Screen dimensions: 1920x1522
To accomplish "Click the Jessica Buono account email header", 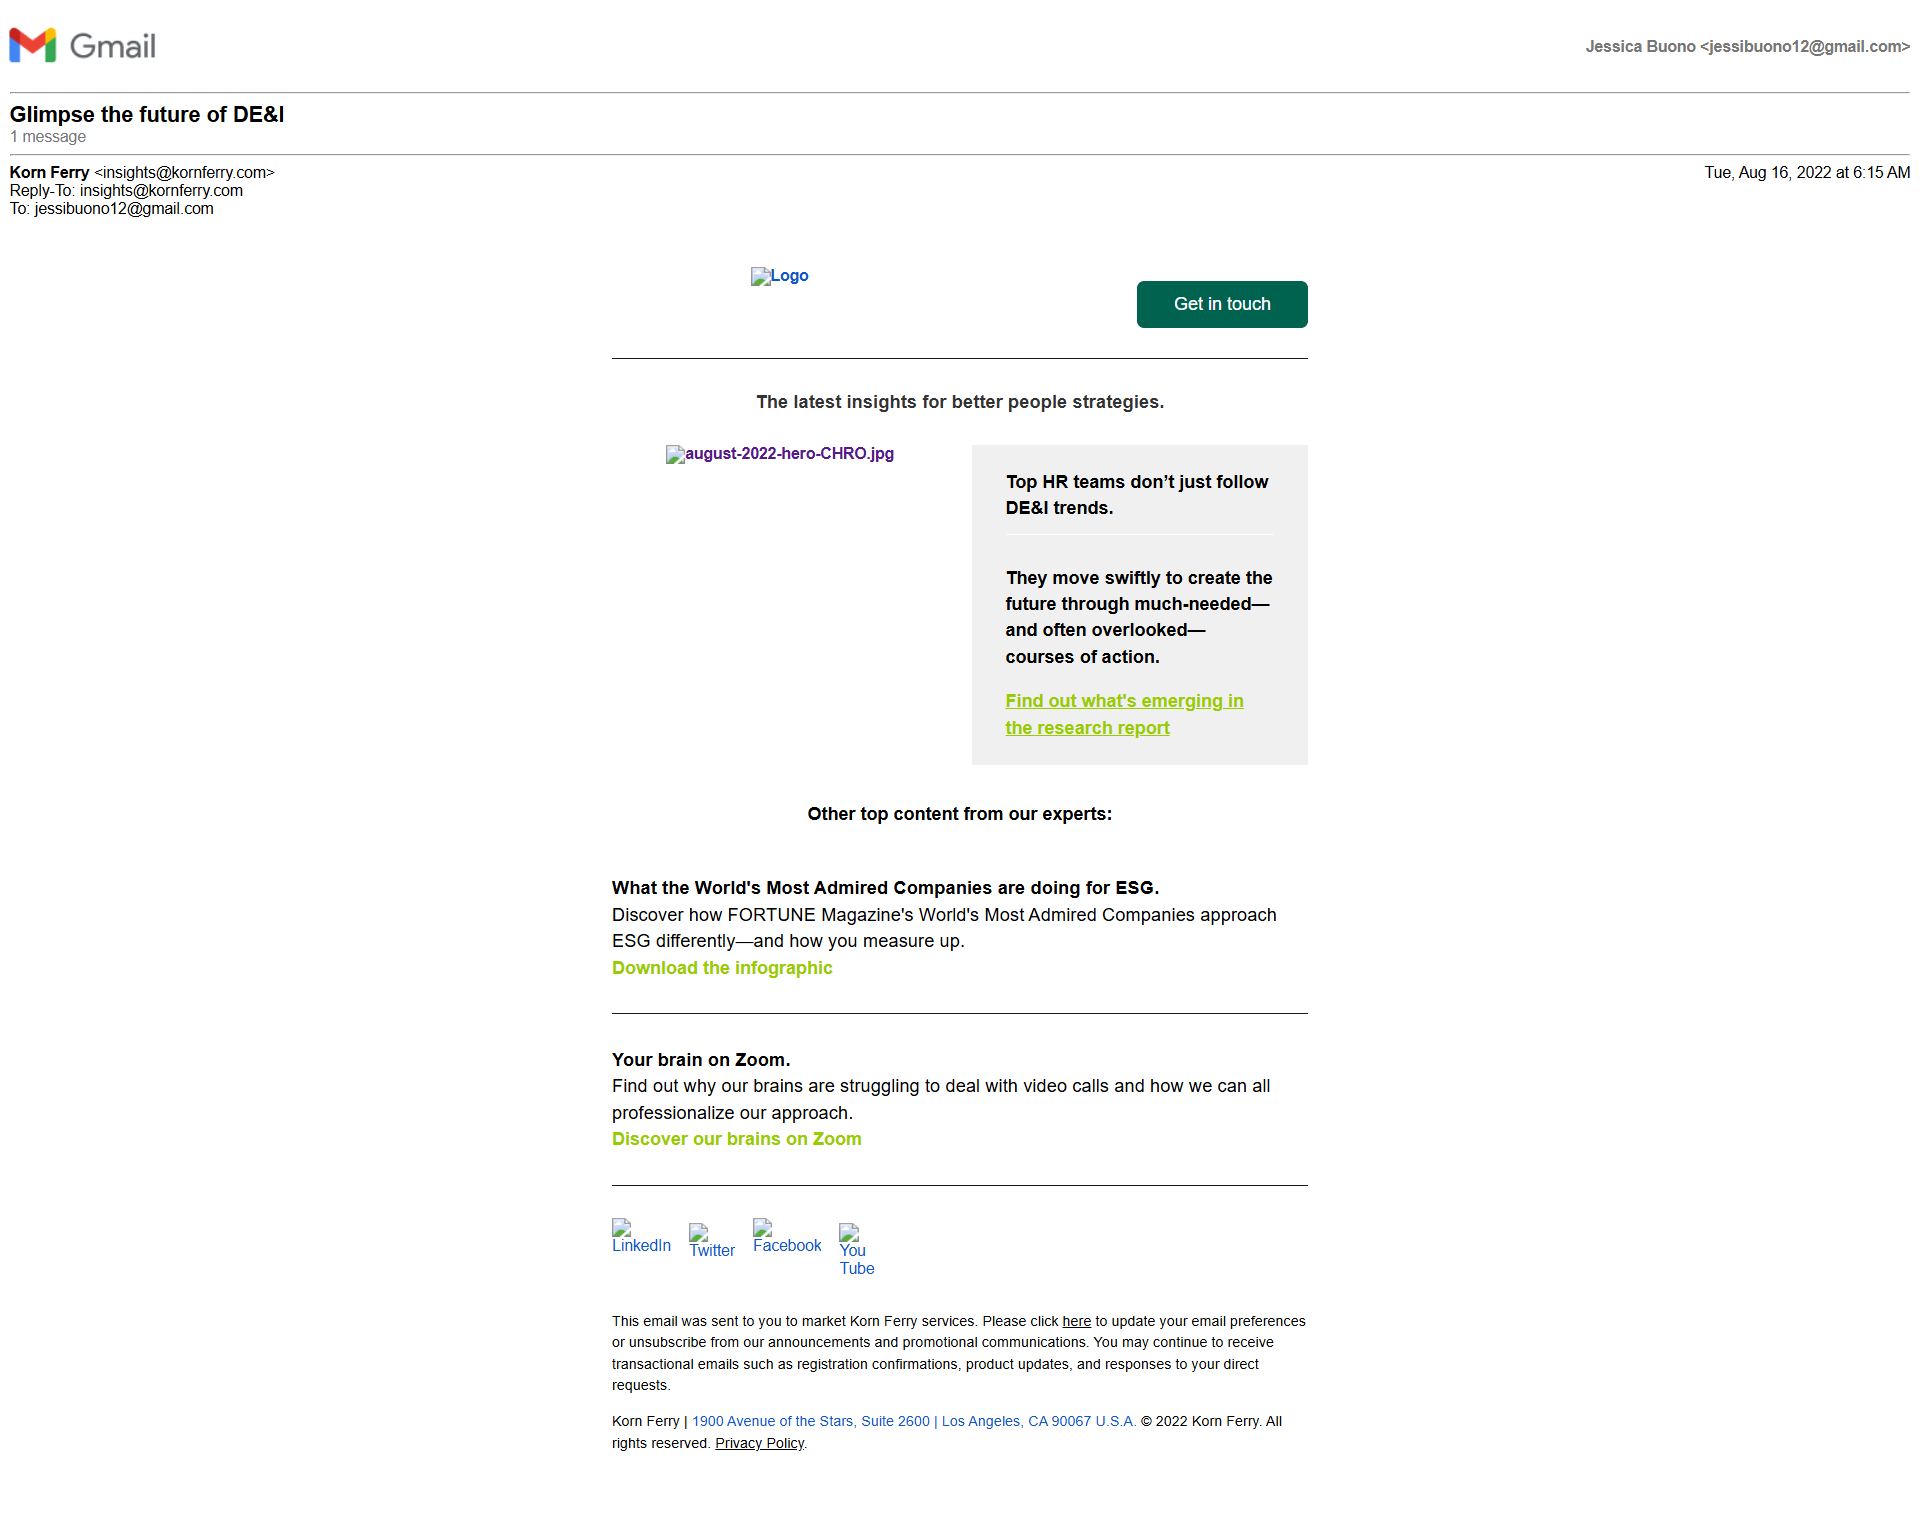I will [x=1746, y=47].
